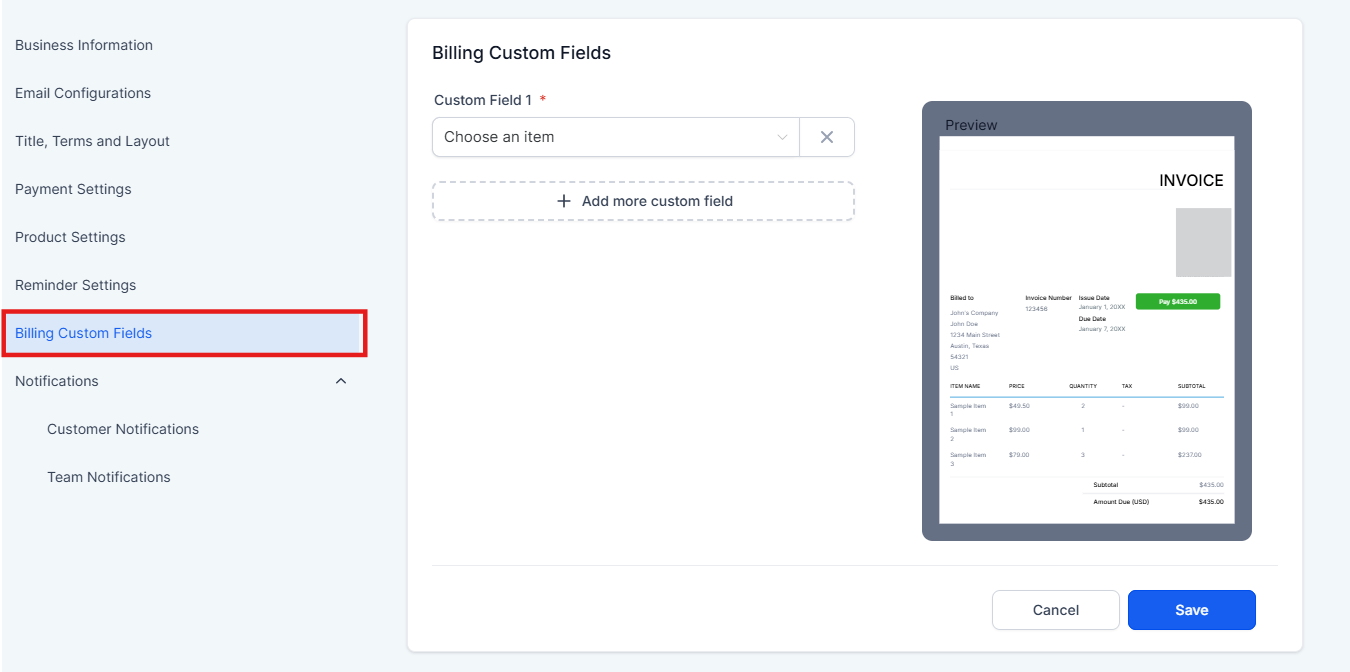
Task: Open Team Notifications sub-item
Action: [109, 477]
